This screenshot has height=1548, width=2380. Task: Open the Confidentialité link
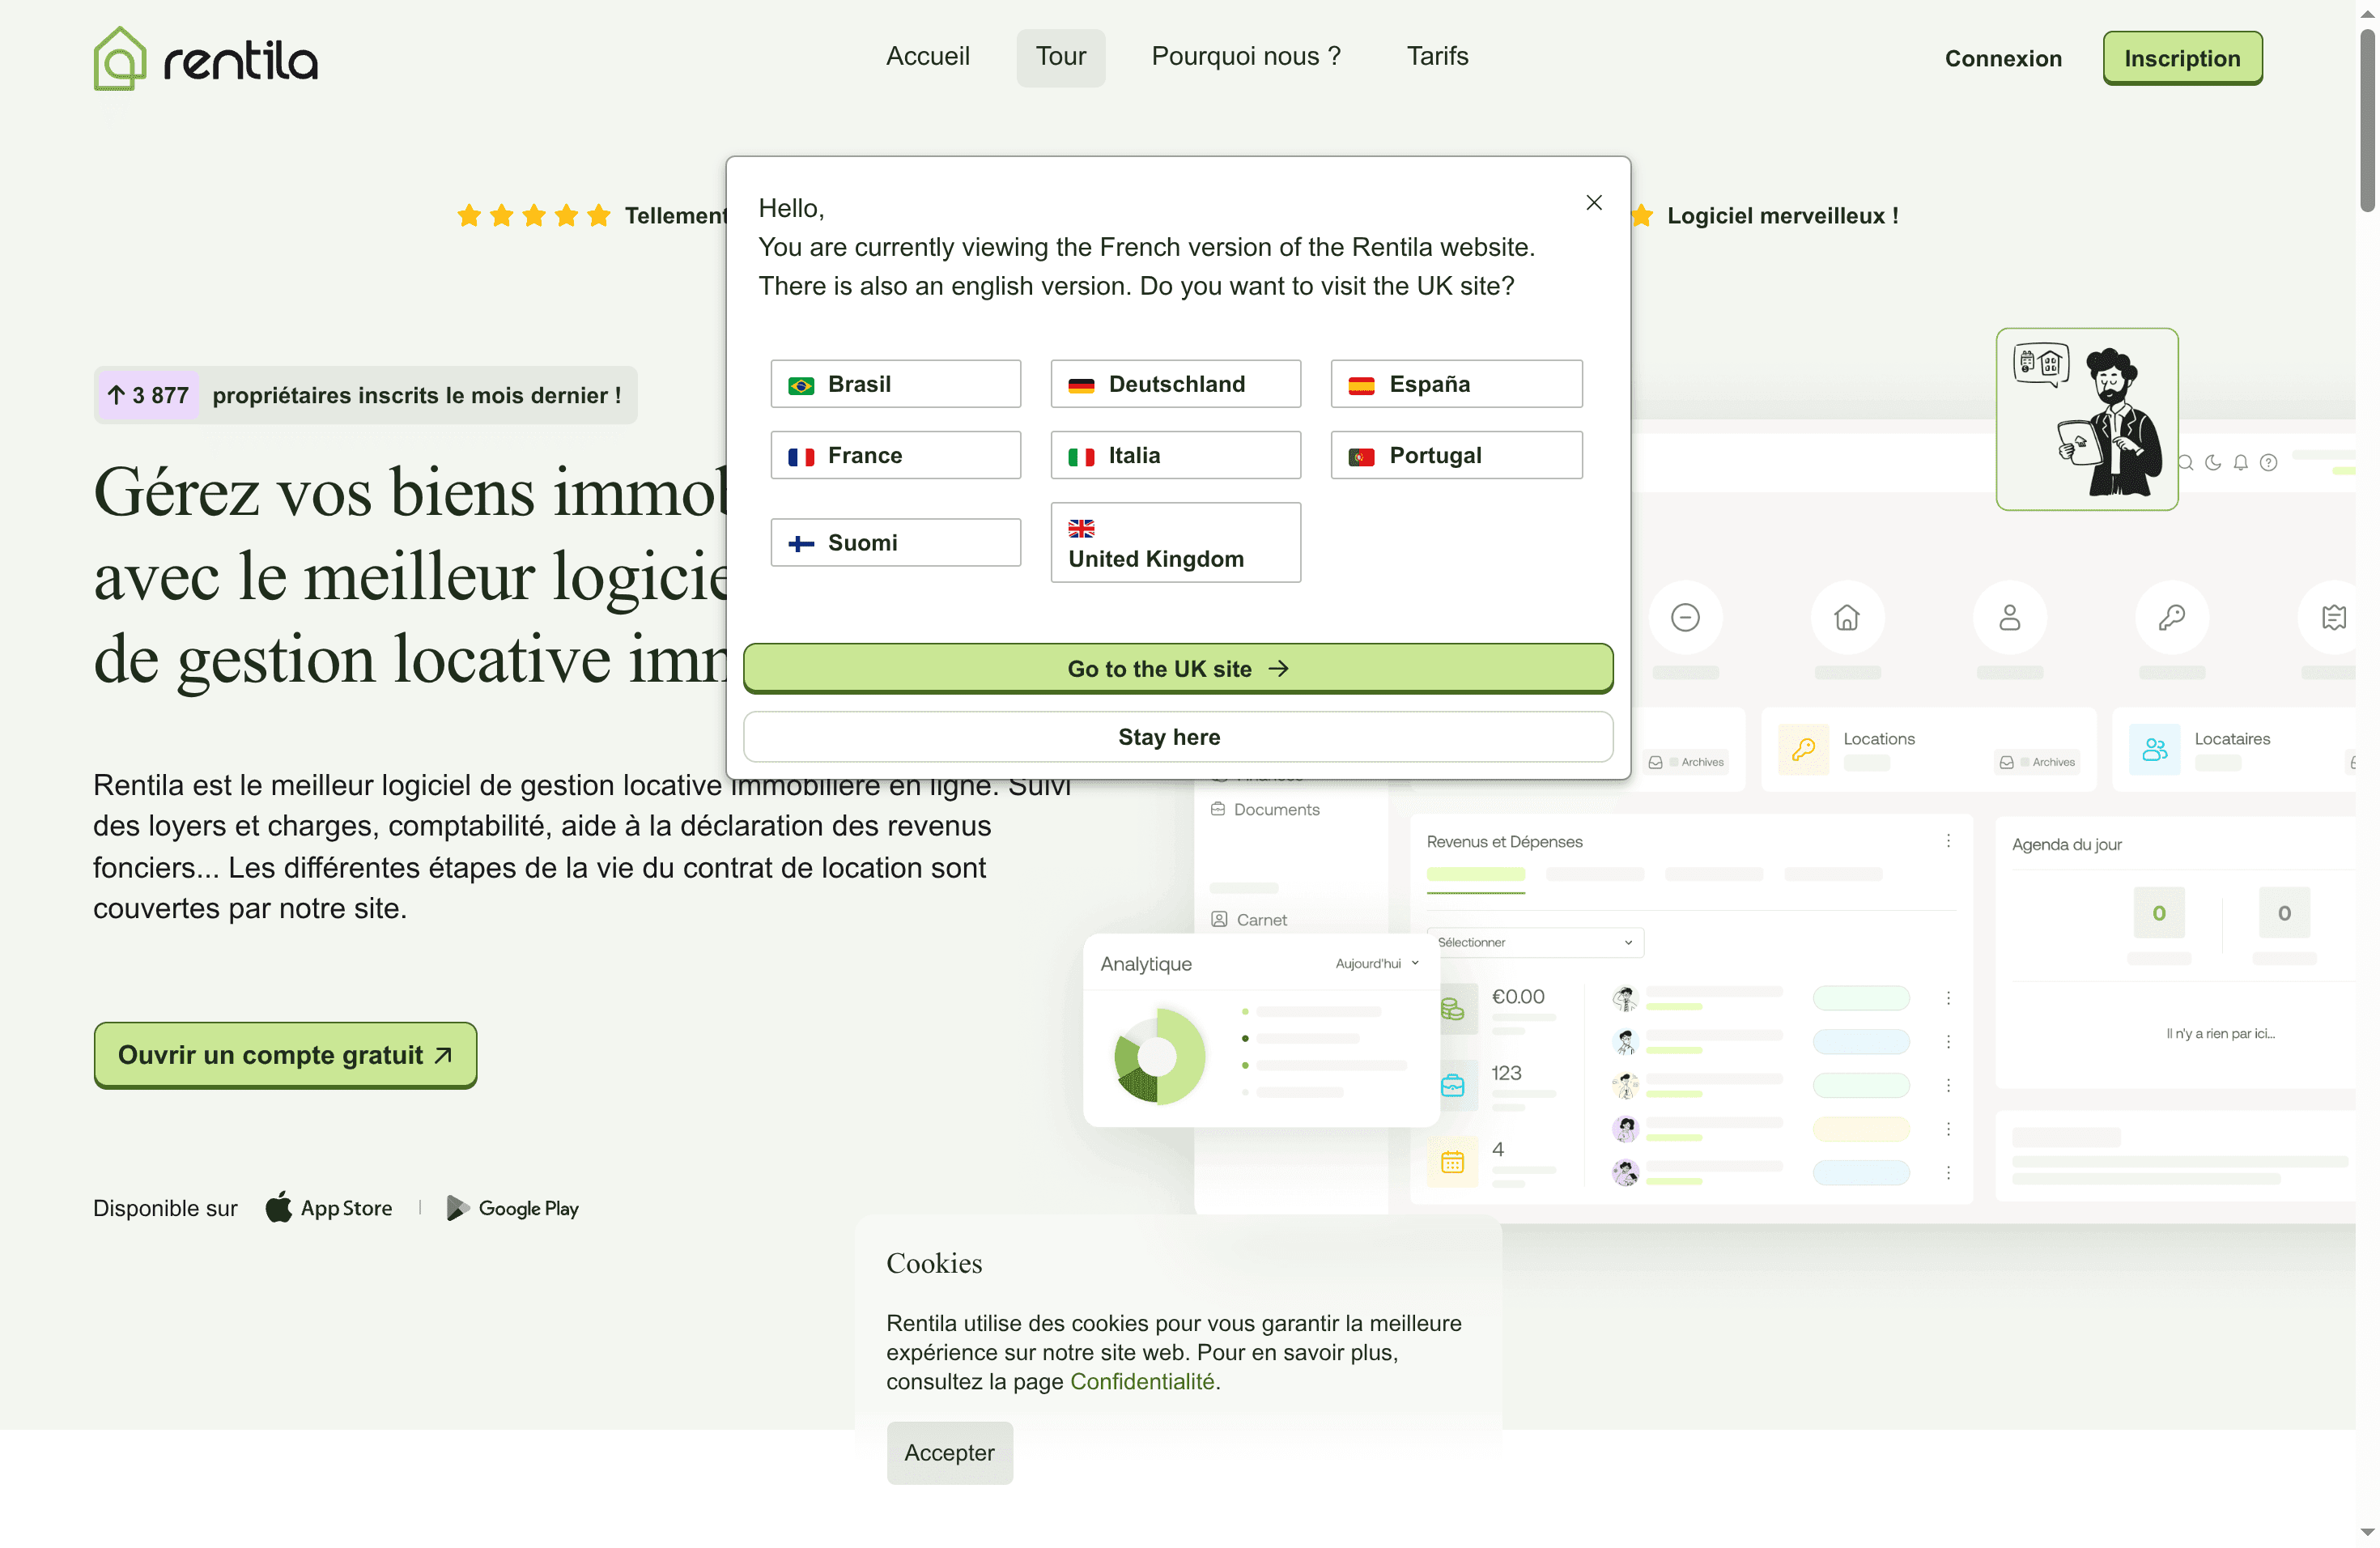coord(1142,1381)
